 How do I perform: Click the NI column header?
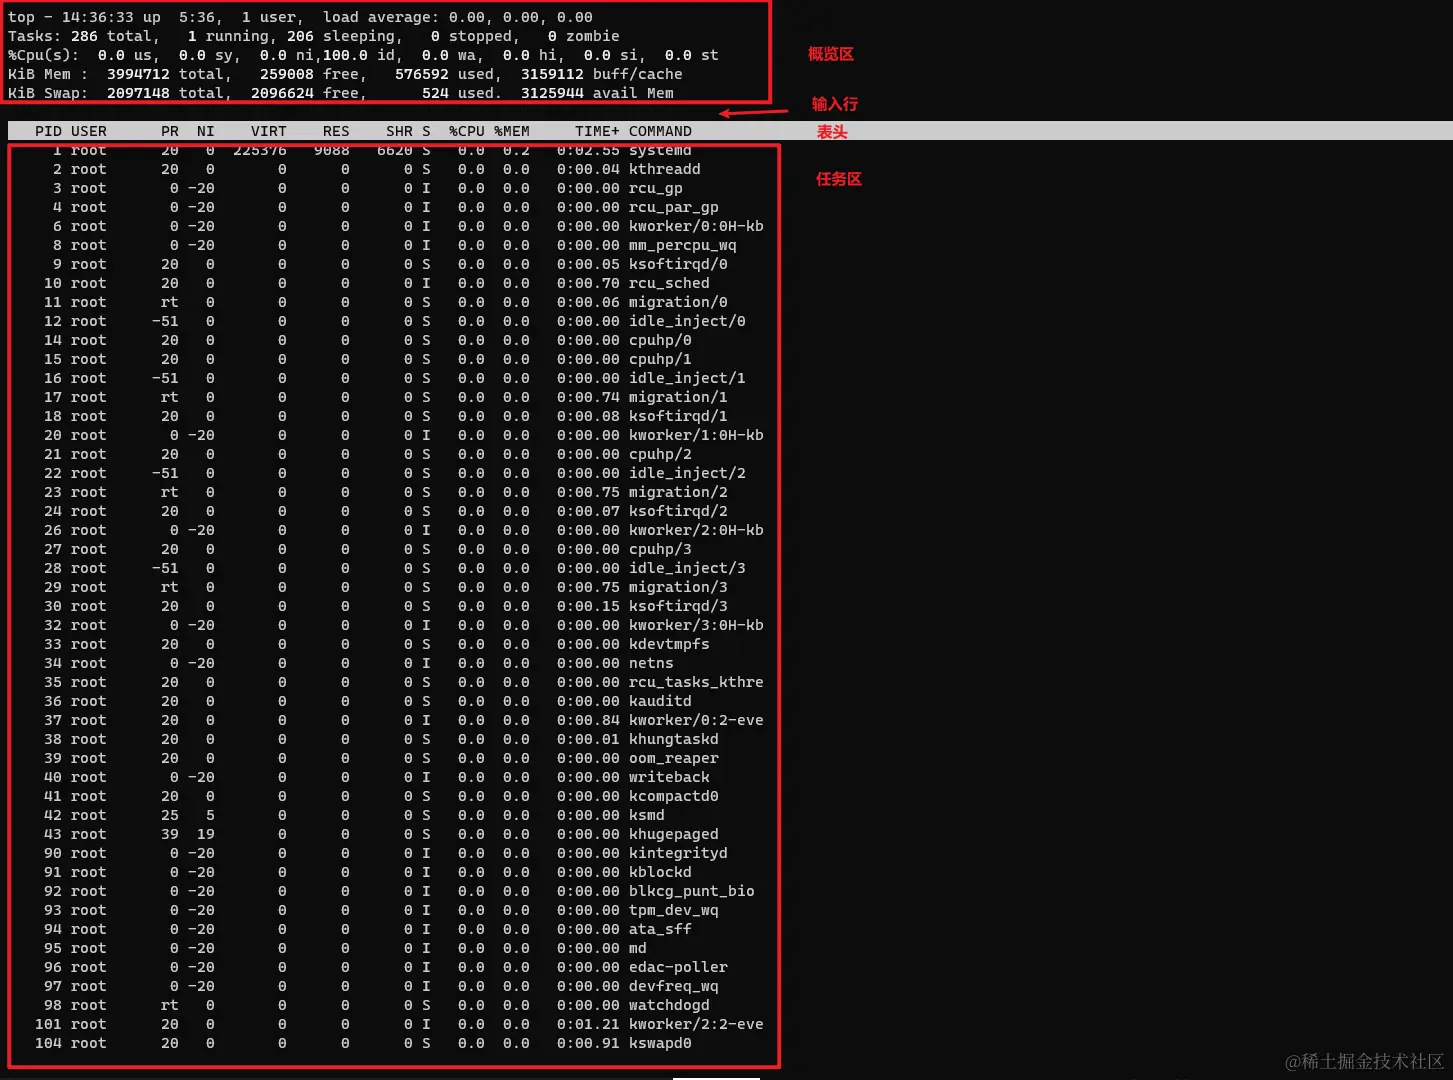click(x=206, y=131)
